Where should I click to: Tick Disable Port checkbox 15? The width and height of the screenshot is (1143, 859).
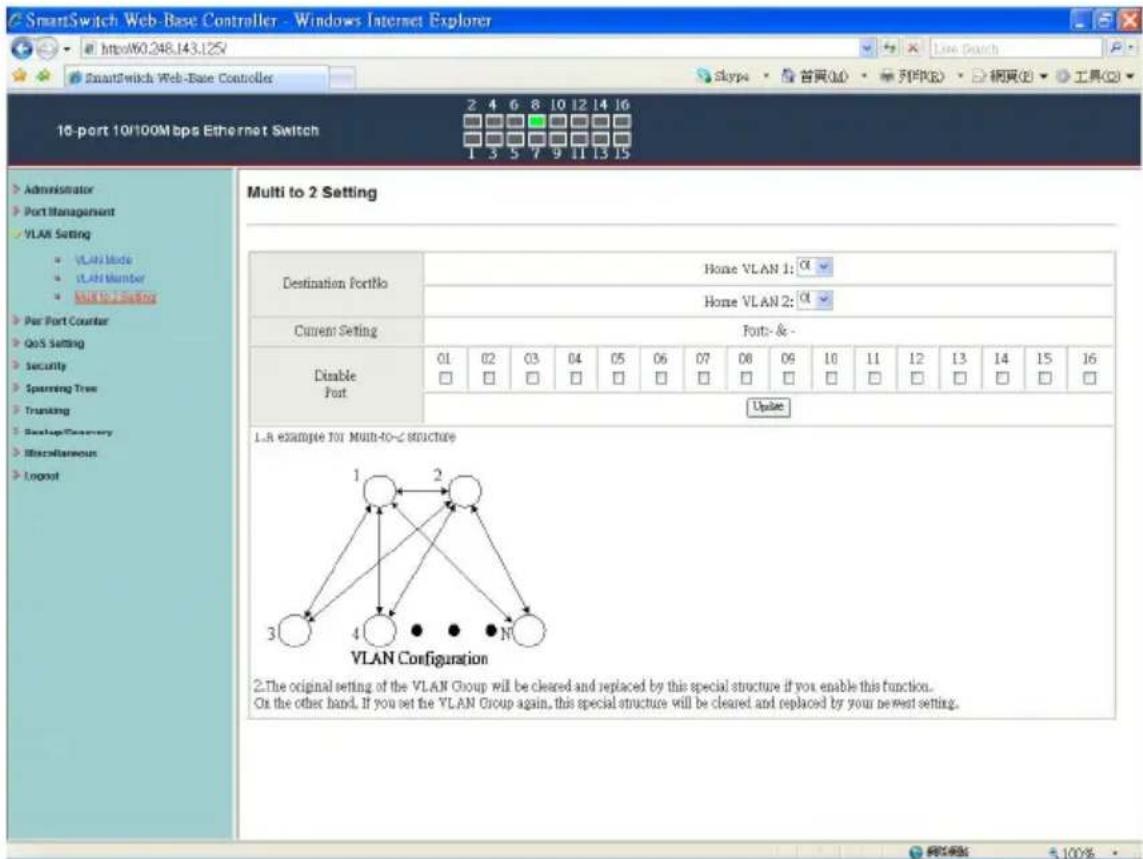click(x=1045, y=378)
